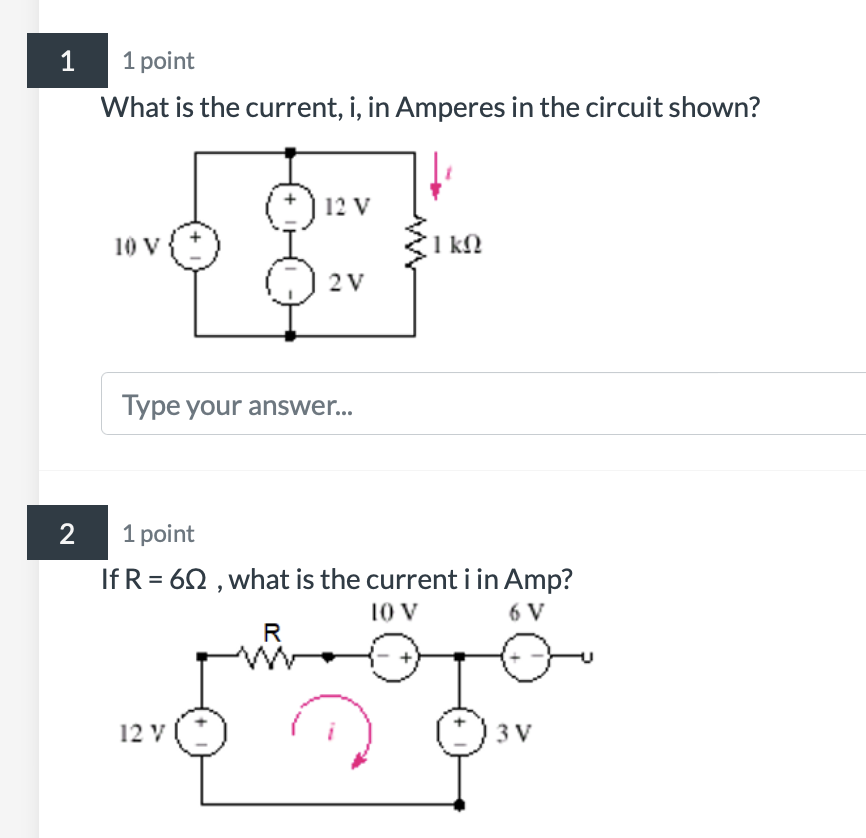Click the 2 V source symbol
The width and height of the screenshot is (866, 838).
289,278
